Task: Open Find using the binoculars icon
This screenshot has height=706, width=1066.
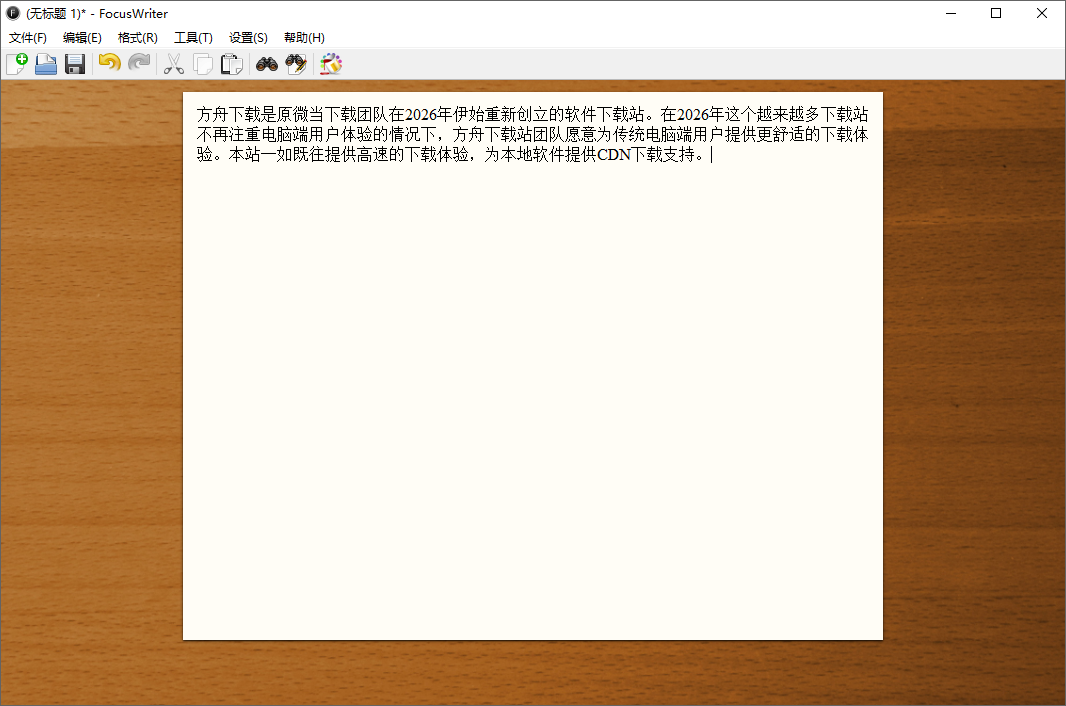Action: tap(266, 64)
